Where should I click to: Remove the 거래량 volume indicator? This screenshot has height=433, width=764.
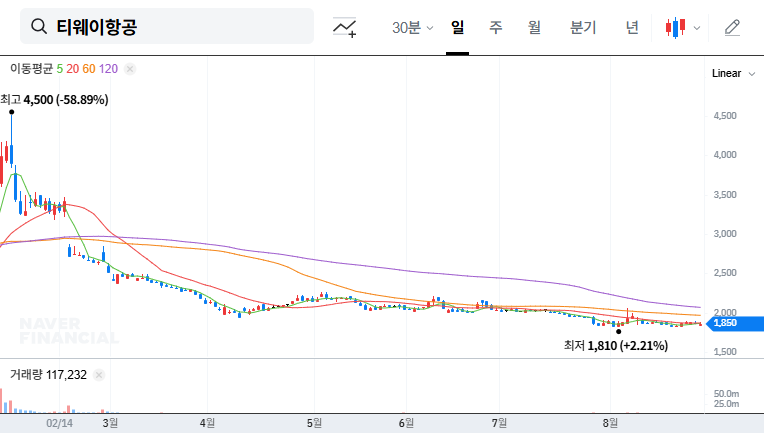pyautogui.click(x=99, y=375)
